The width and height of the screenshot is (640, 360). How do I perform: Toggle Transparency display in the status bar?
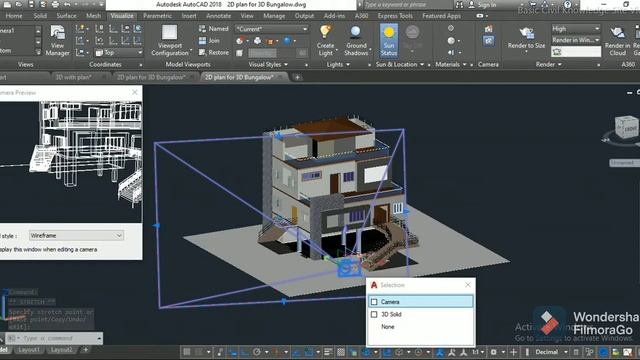341,352
